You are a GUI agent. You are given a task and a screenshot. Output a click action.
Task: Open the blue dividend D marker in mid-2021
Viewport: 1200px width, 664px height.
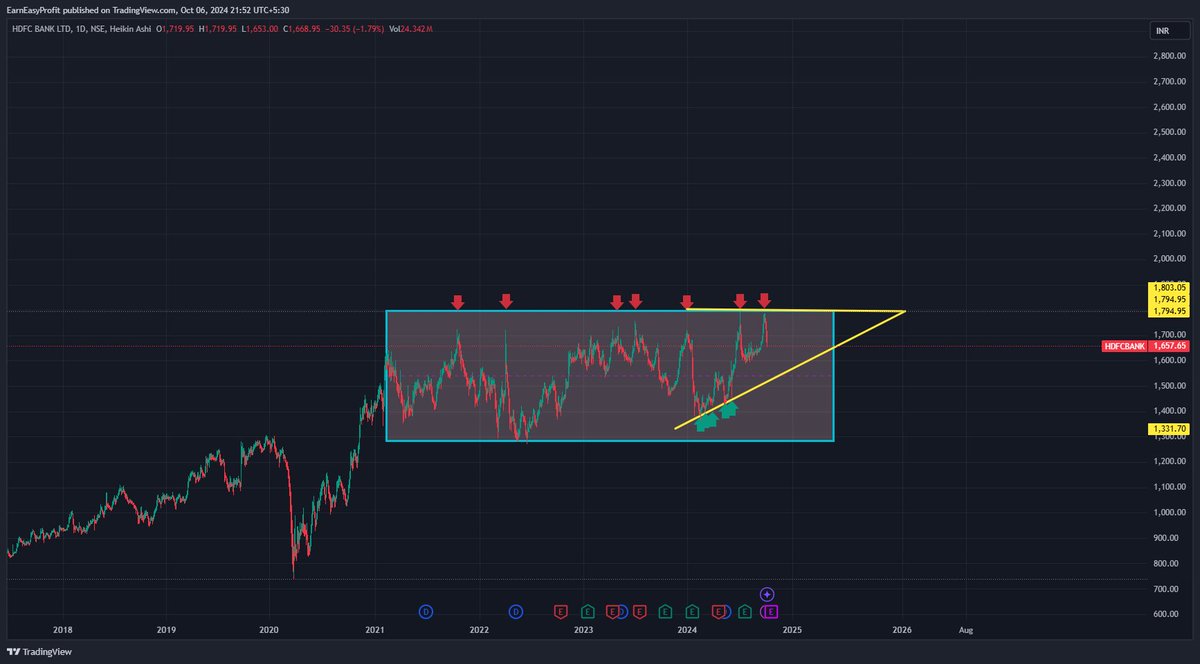pos(426,612)
